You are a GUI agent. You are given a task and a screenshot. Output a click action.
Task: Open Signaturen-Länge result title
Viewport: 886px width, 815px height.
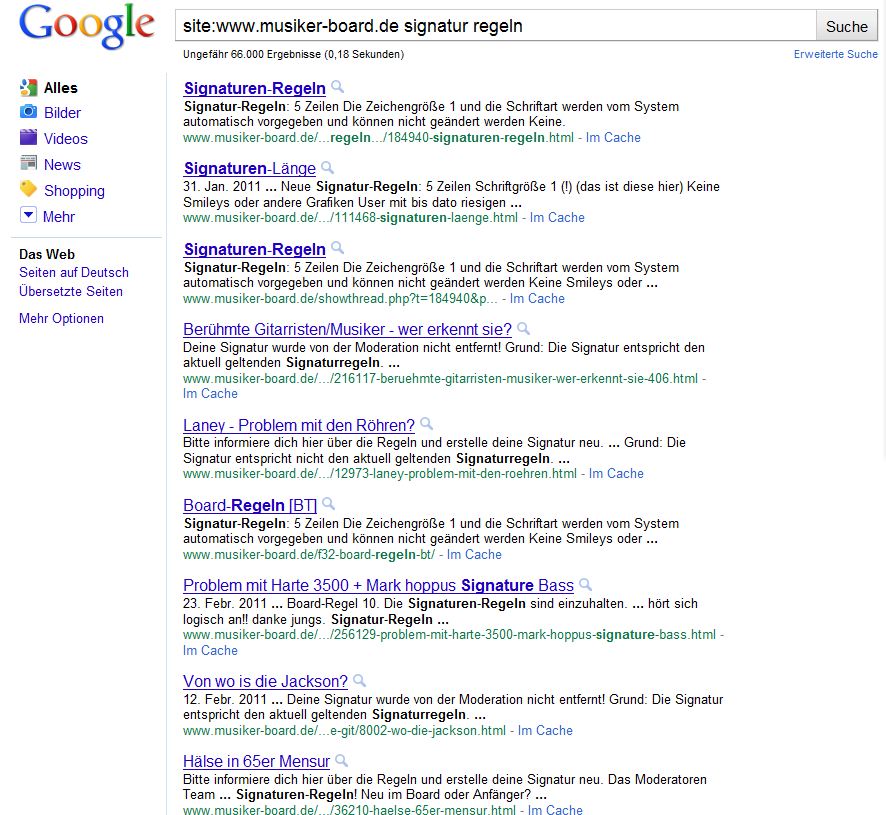250,168
